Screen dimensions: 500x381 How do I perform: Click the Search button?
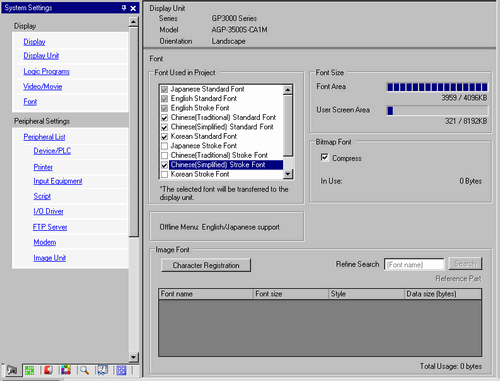[x=465, y=264]
